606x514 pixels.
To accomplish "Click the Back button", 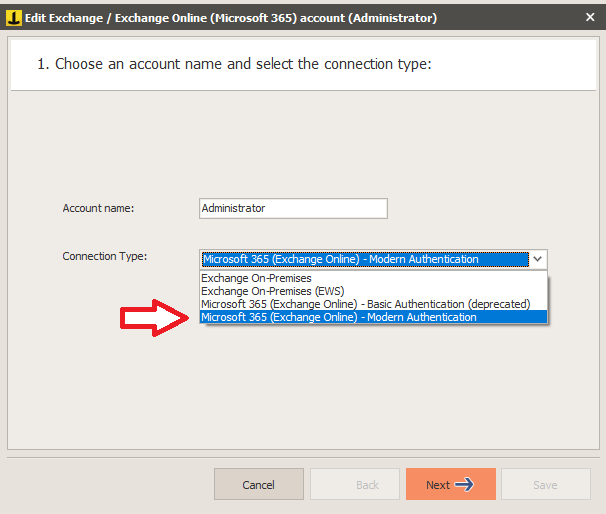I will pos(355,484).
